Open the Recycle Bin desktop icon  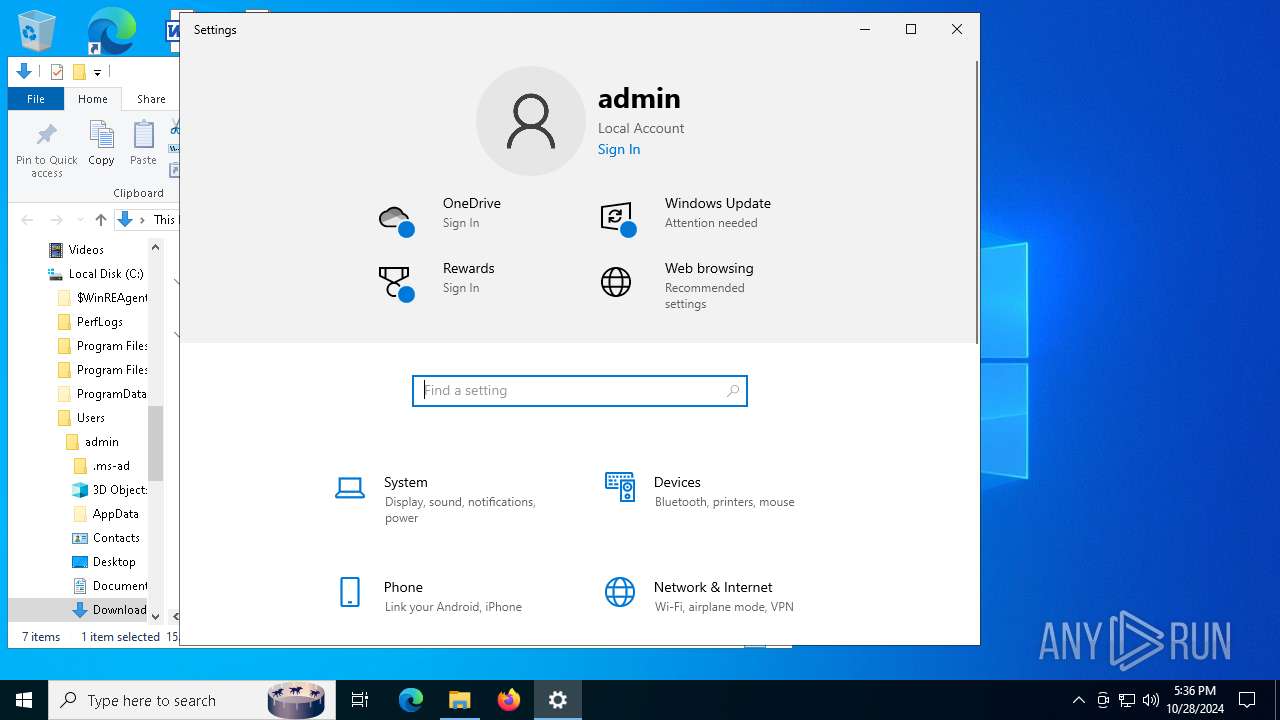pyautogui.click(x=37, y=30)
